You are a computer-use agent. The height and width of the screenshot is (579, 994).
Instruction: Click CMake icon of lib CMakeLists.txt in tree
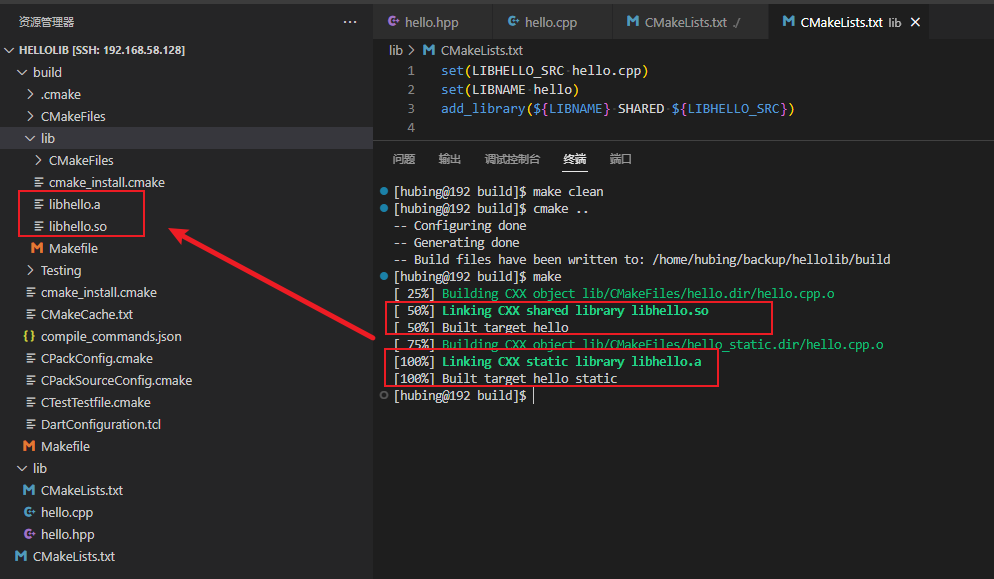pyautogui.click(x=29, y=490)
